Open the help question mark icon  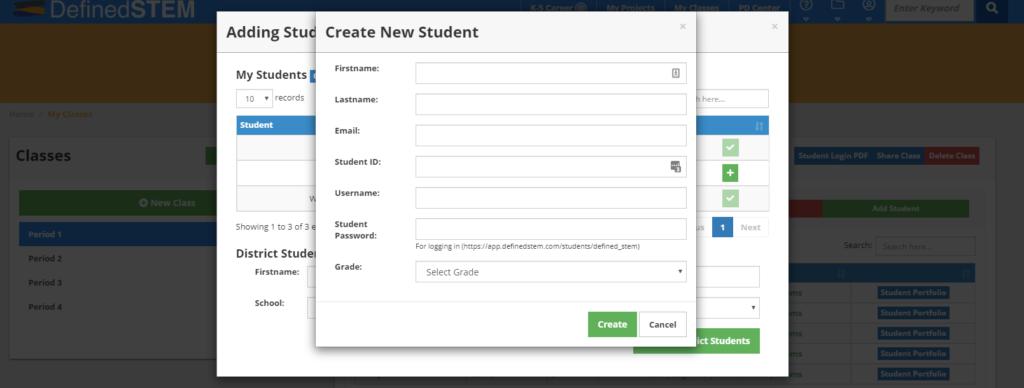click(x=806, y=5)
